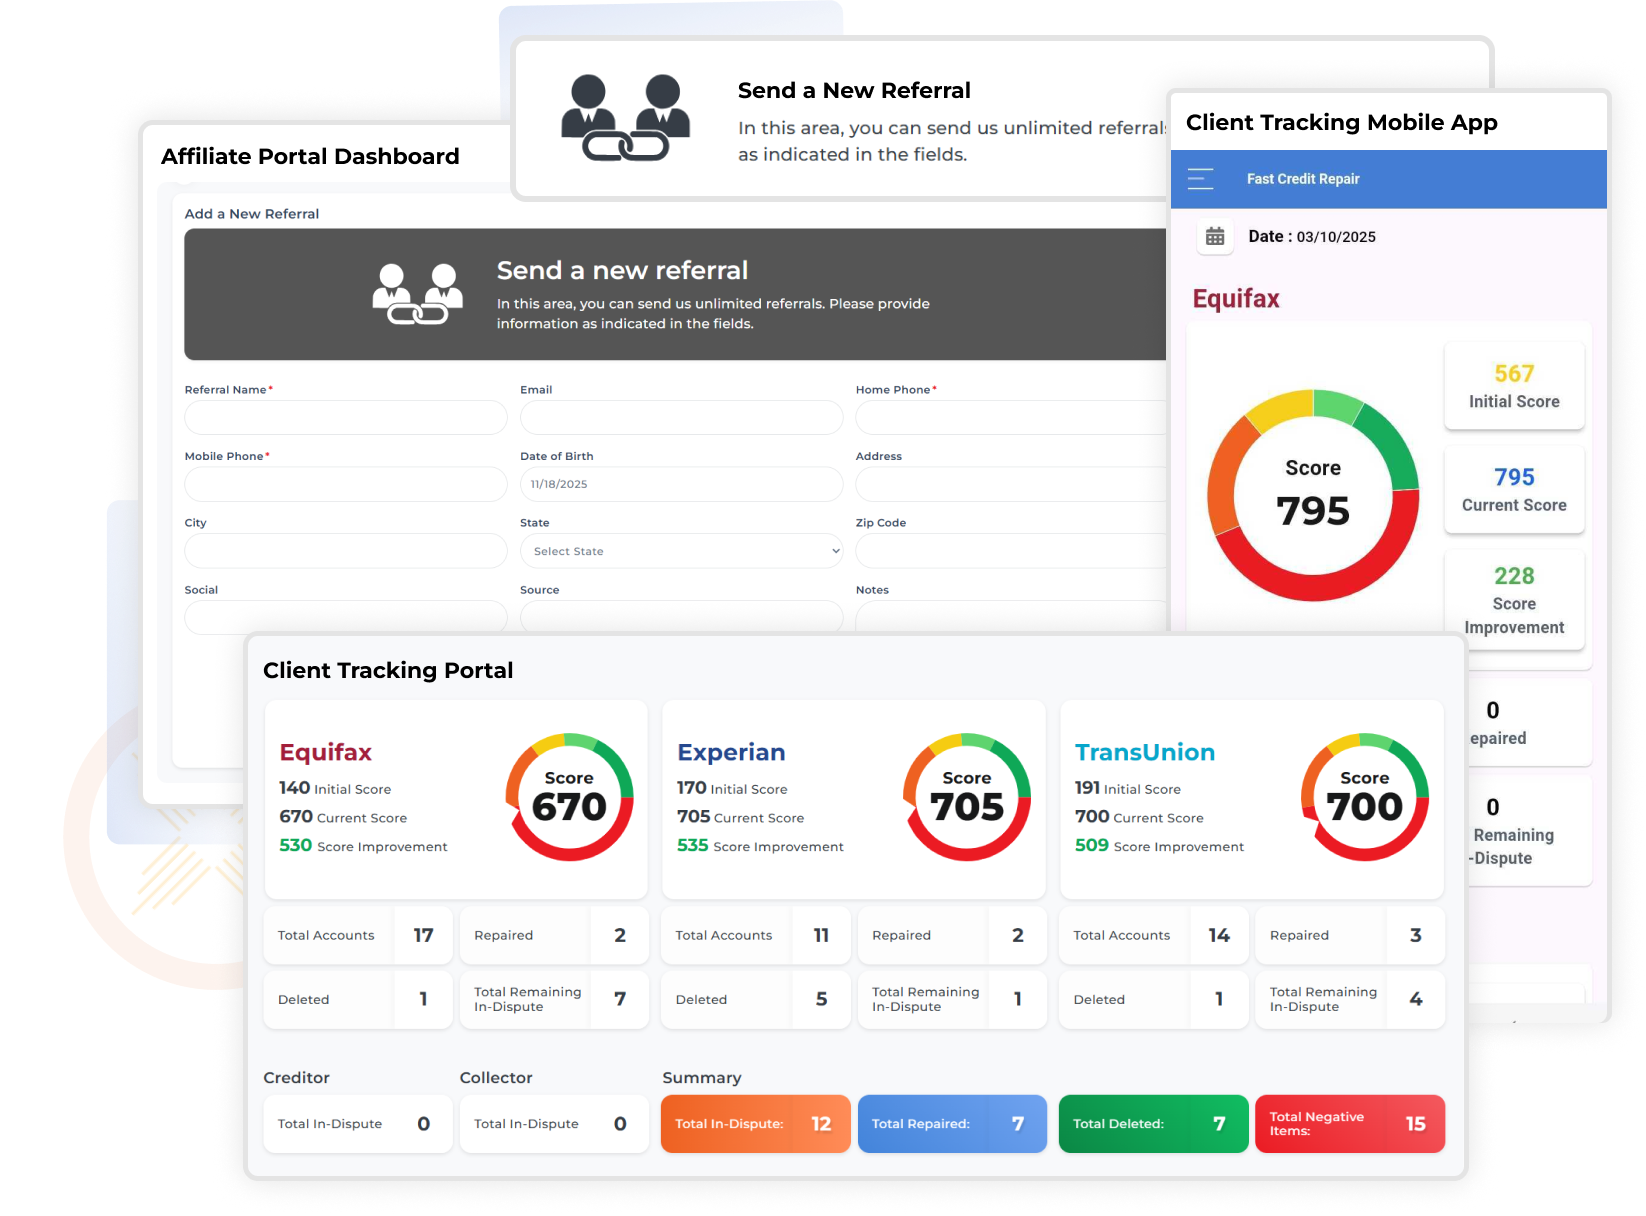
Task: Select the City input field
Action: tap(345, 551)
